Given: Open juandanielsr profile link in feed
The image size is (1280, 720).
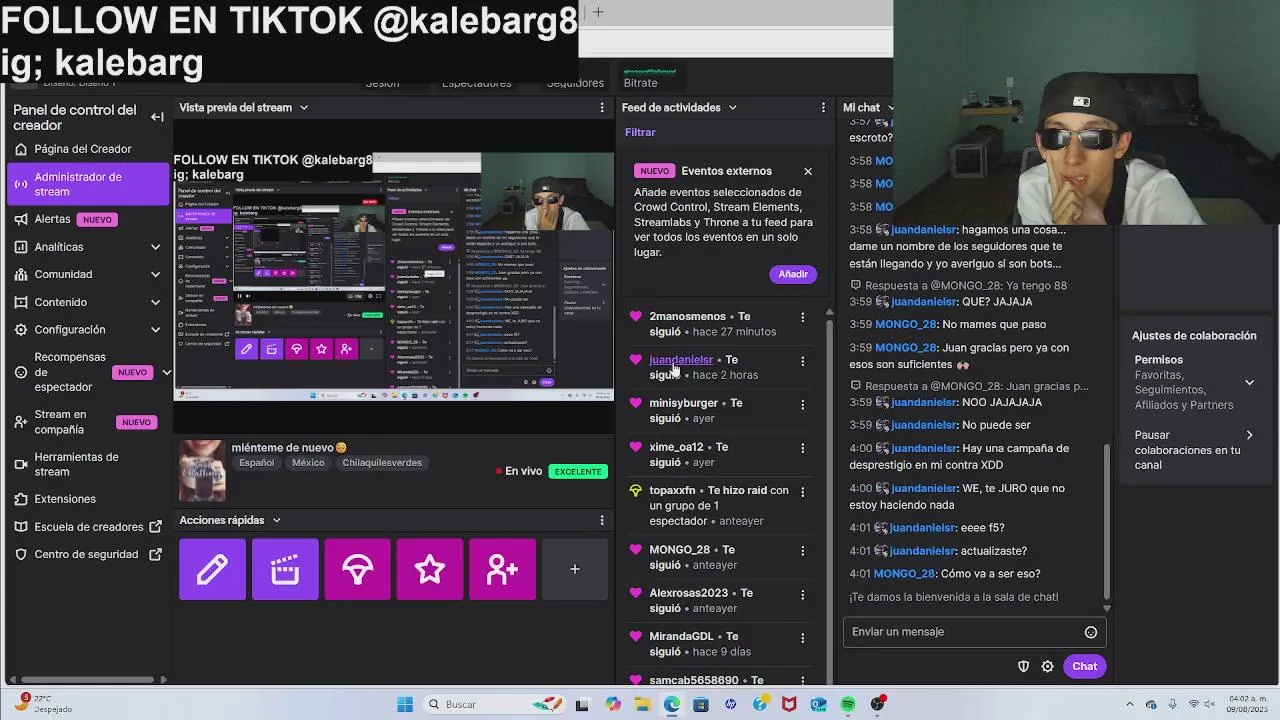Looking at the screenshot, I should (x=681, y=360).
